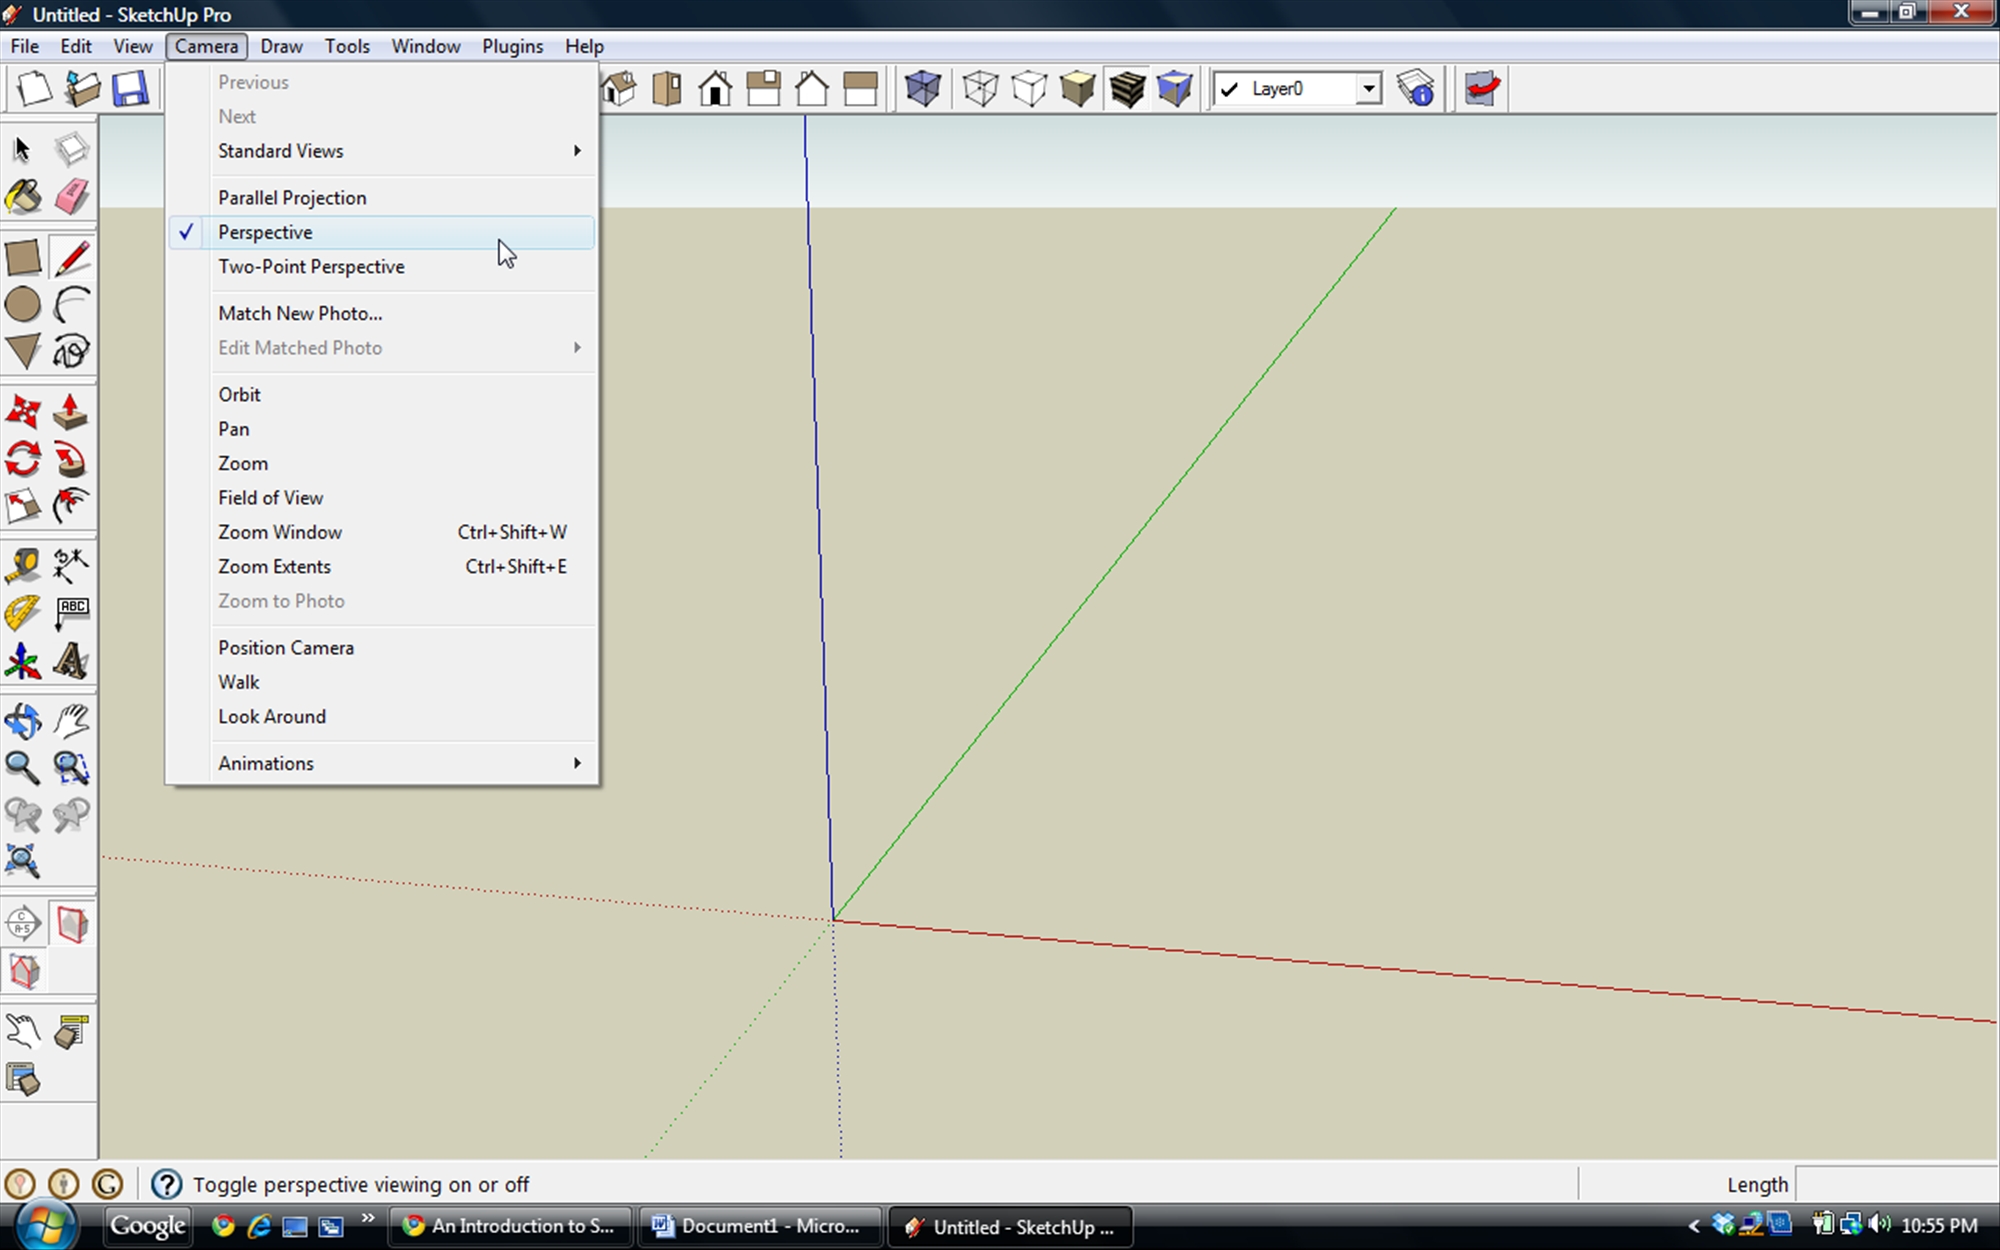Open the Window menu
The height and width of the screenshot is (1250, 2000).
coord(425,46)
